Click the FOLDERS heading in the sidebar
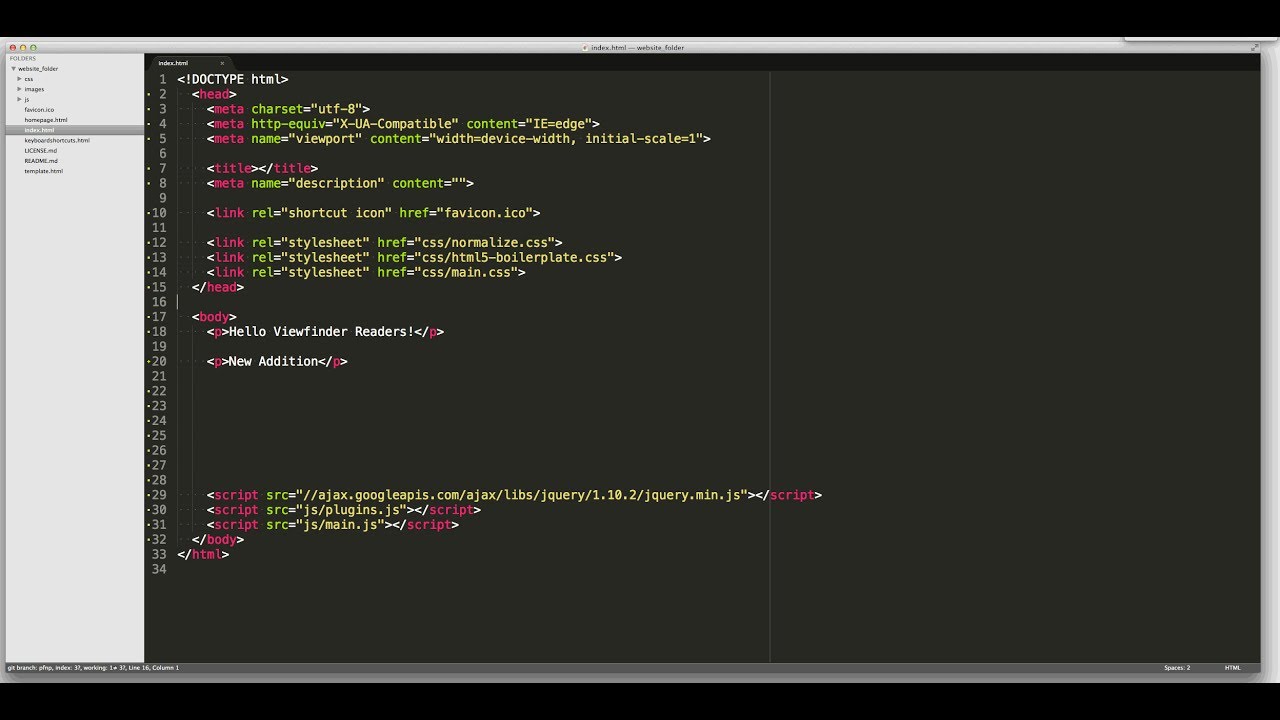1280x720 pixels. click(22, 58)
